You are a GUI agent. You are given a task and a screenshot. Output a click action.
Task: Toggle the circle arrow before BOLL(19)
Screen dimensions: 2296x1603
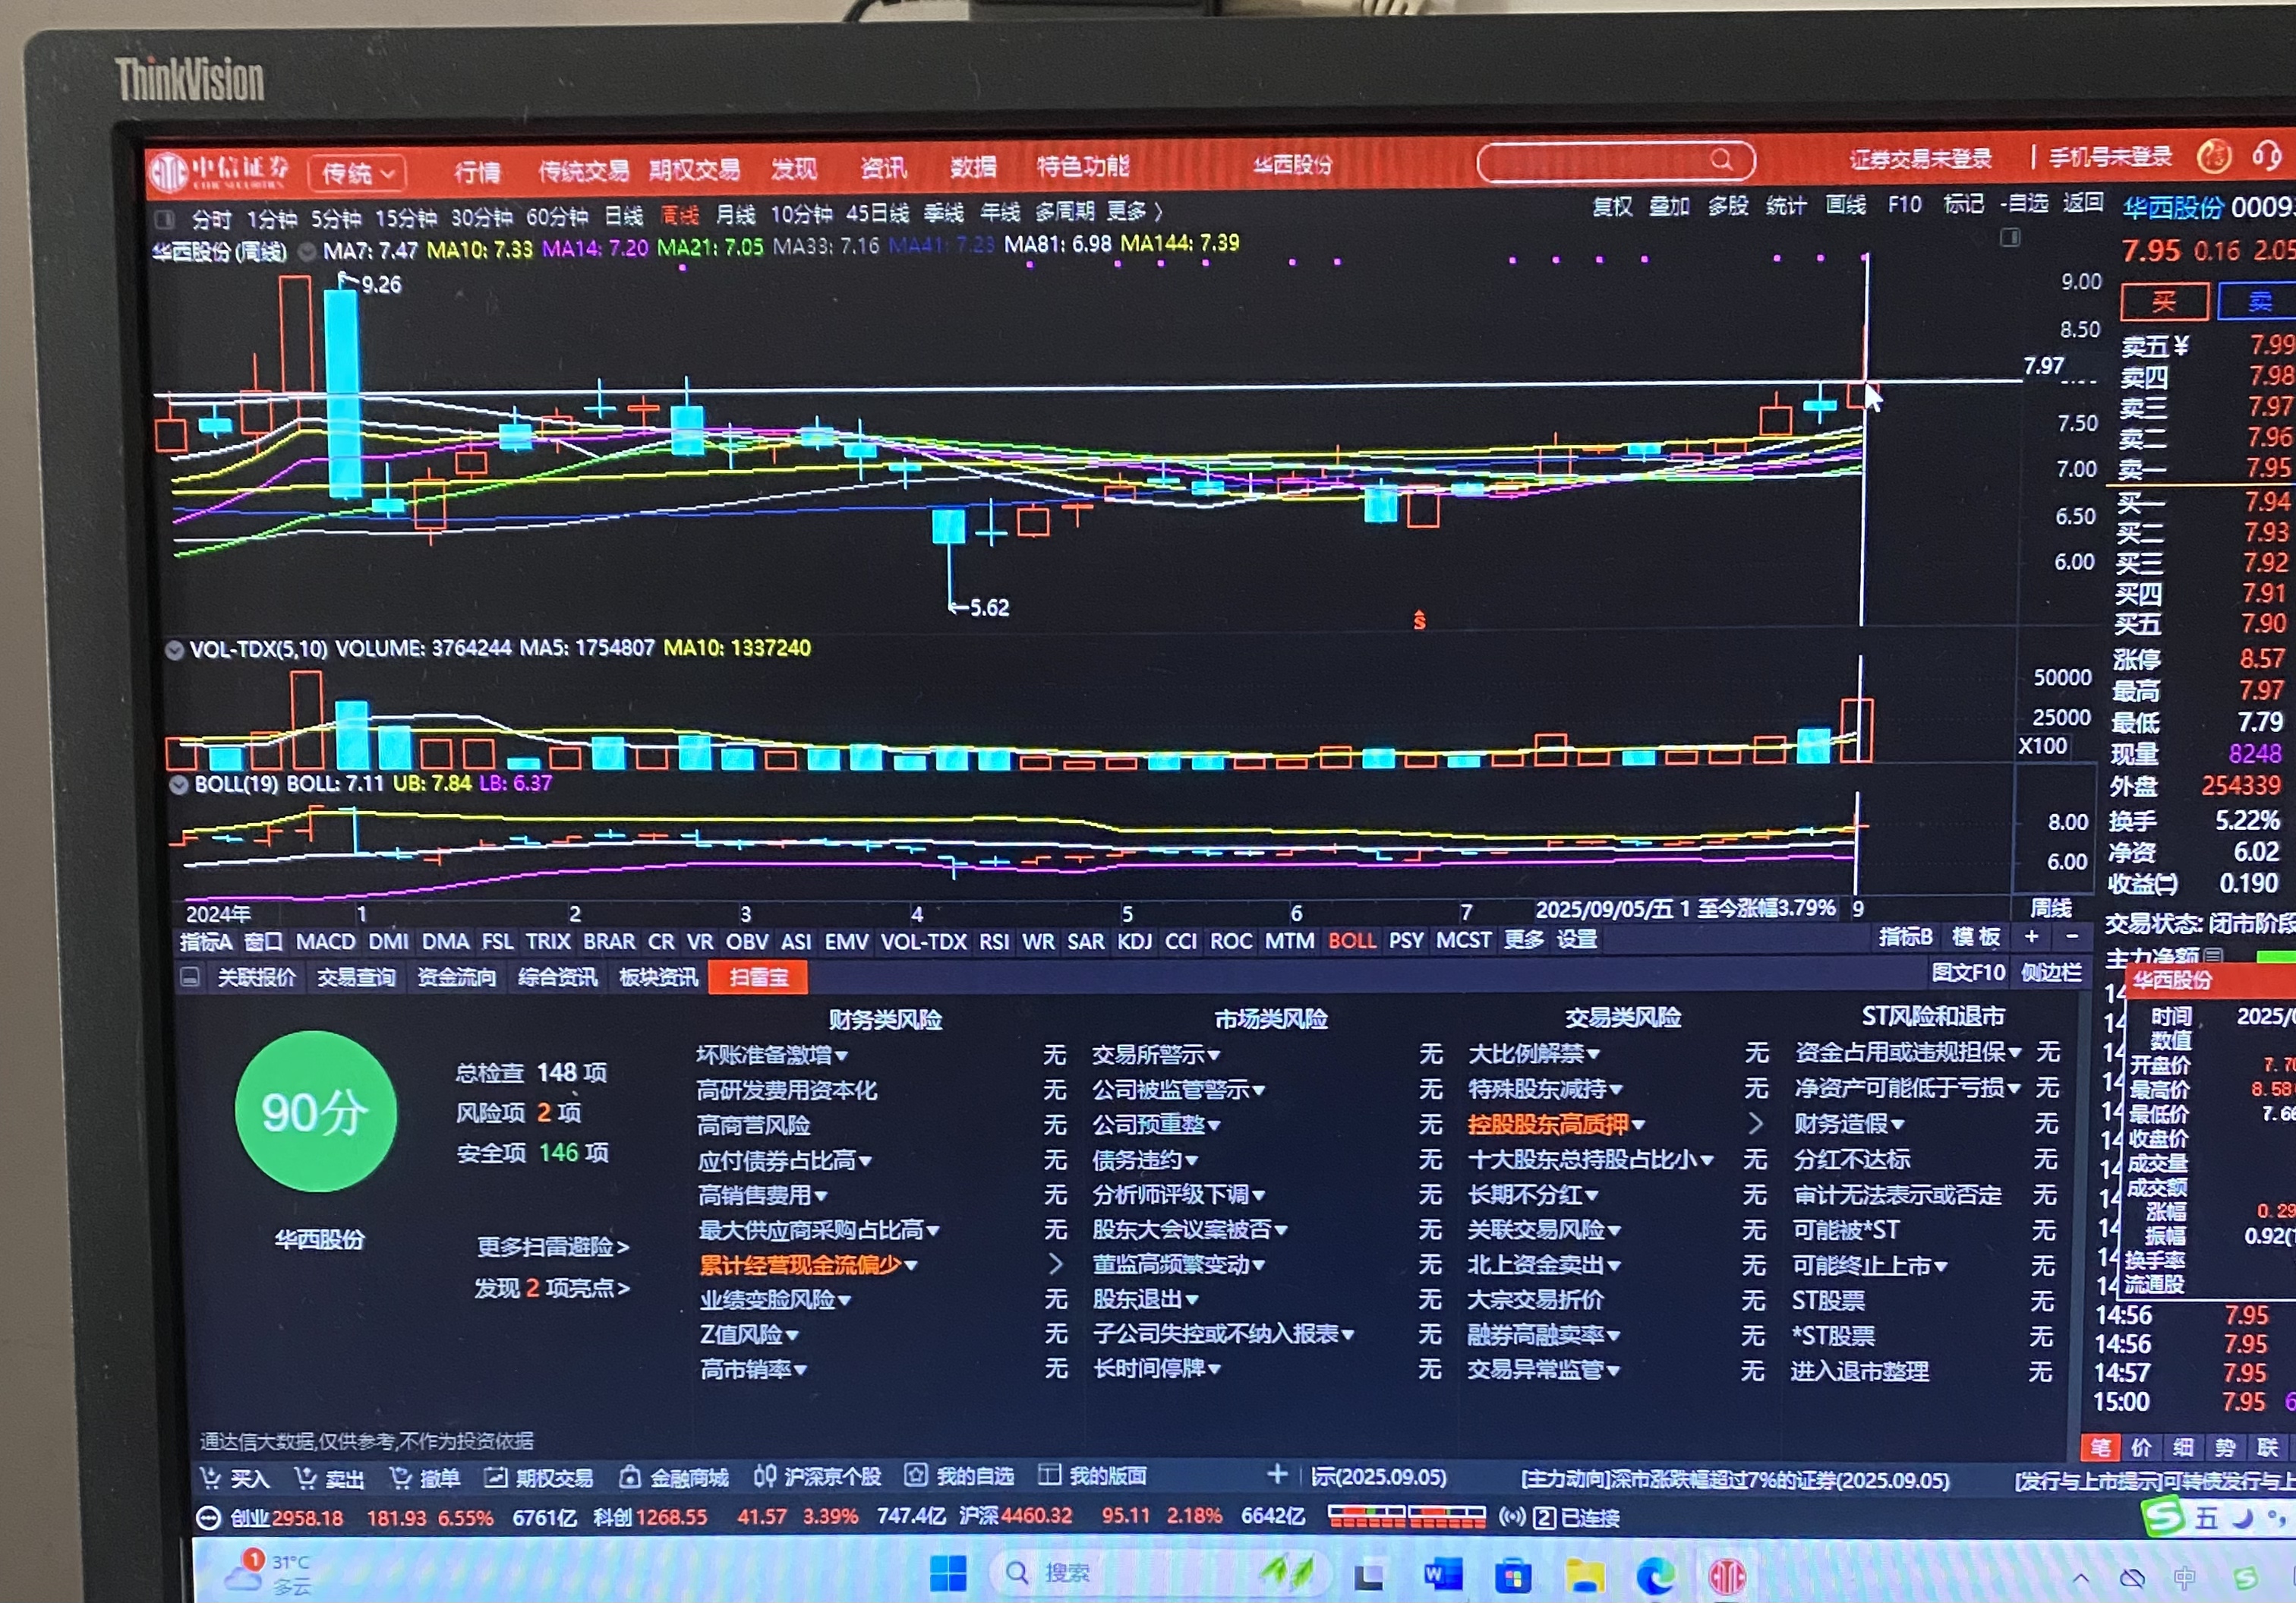[x=179, y=785]
